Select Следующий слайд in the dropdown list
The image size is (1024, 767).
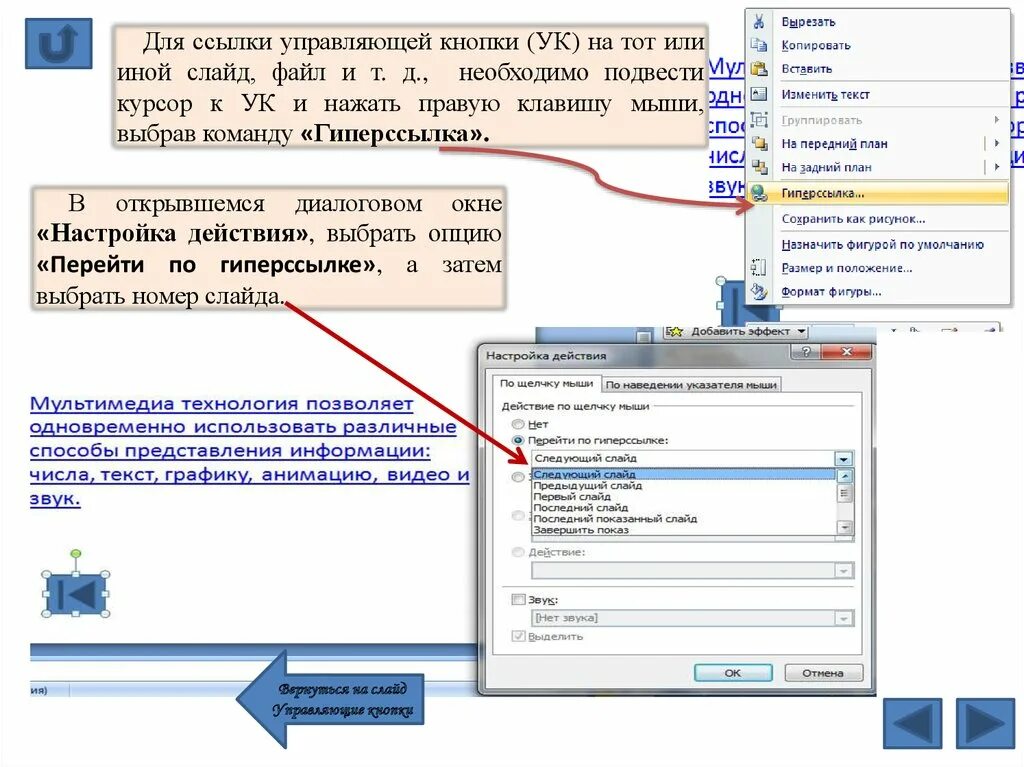click(x=684, y=474)
